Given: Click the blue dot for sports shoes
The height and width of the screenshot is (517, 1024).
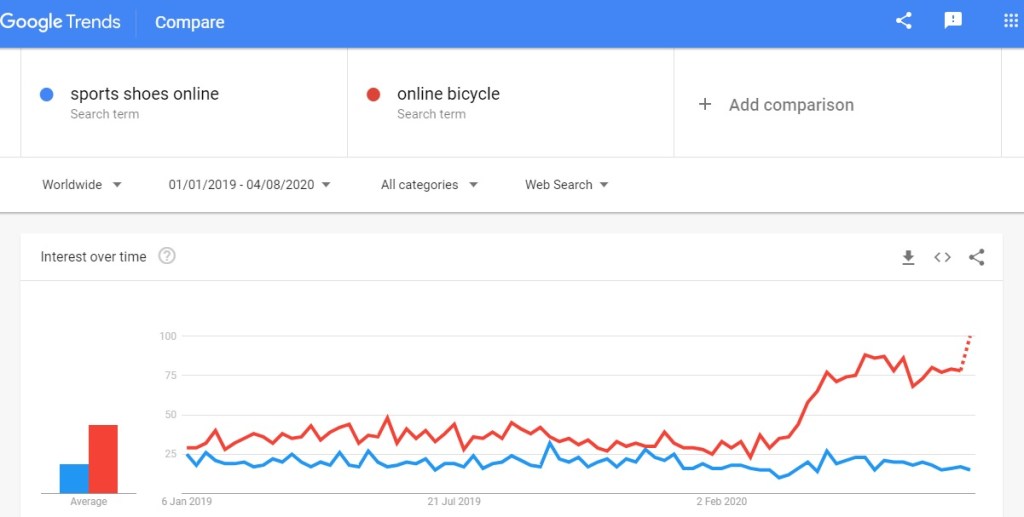Looking at the screenshot, I should (x=46, y=94).
